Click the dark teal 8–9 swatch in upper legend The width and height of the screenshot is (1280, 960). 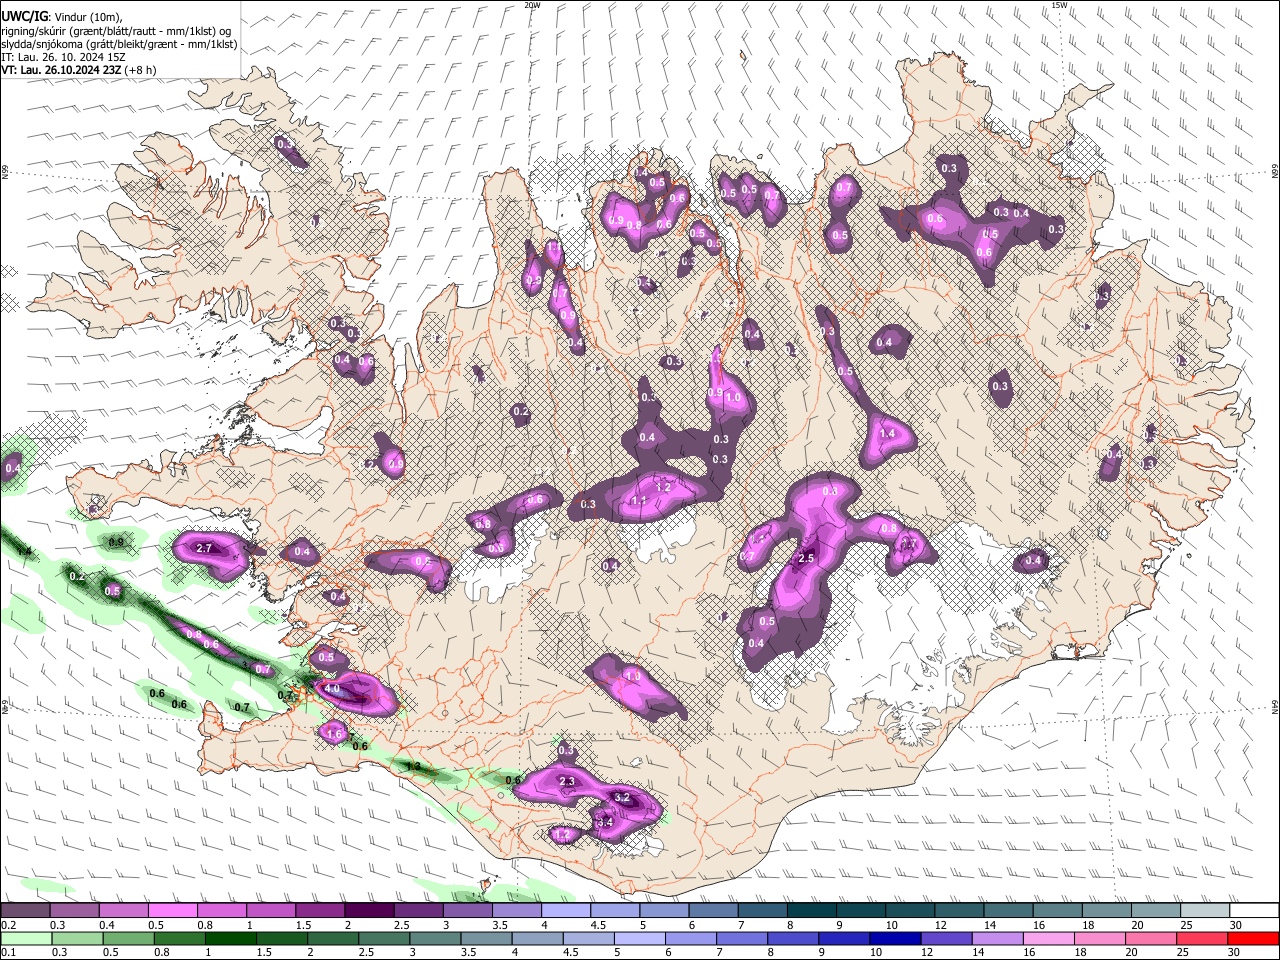[811, 911]
